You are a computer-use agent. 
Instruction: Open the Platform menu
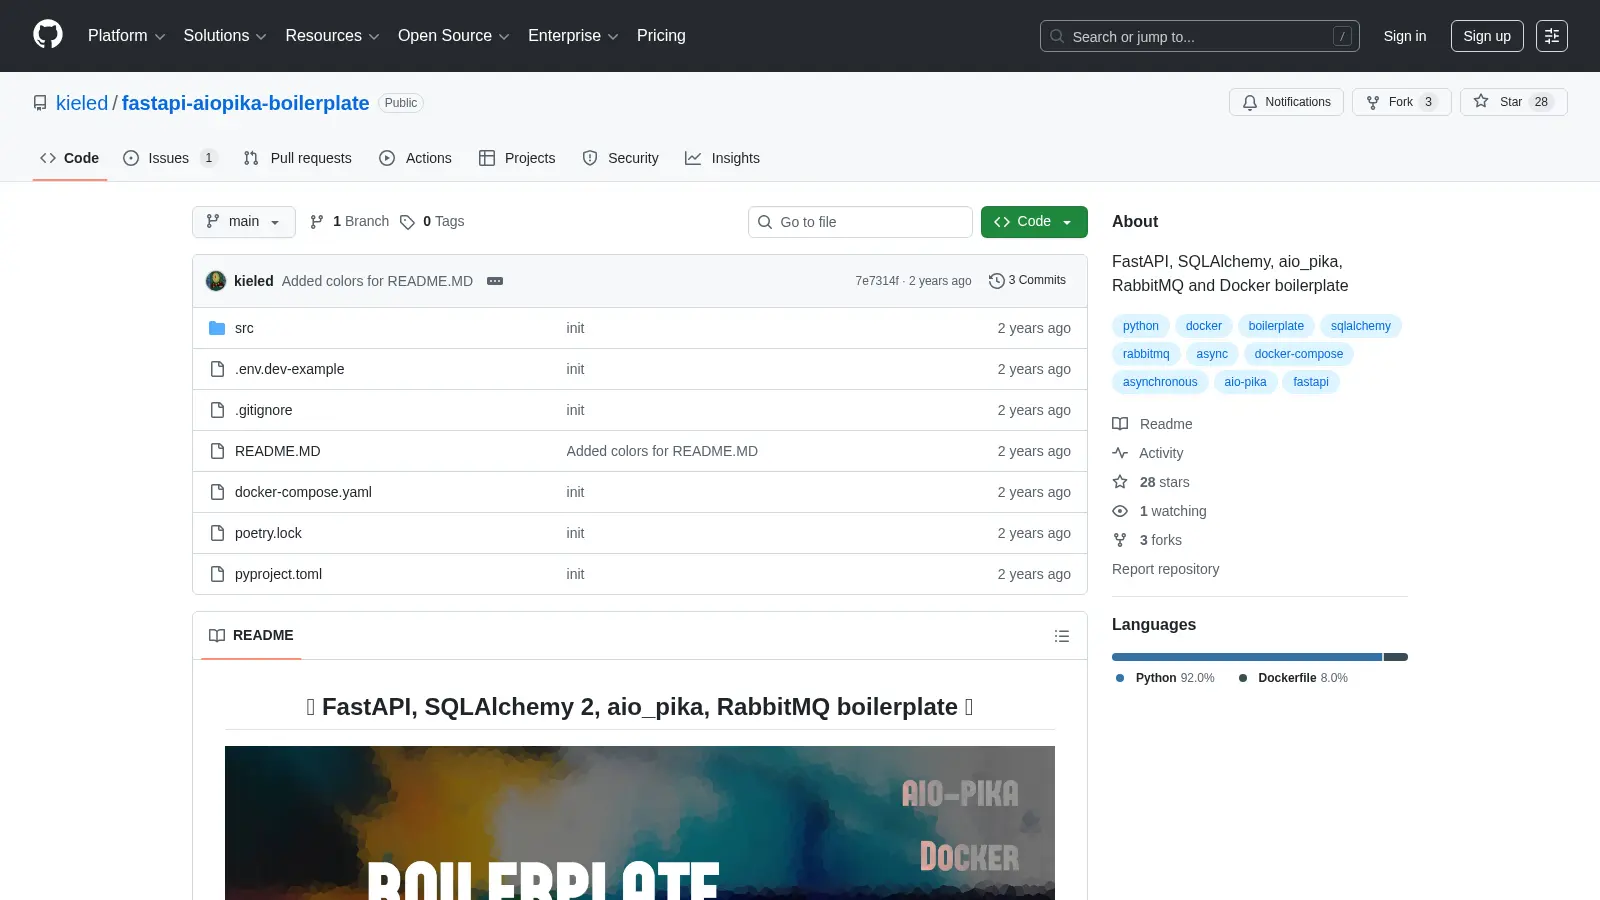(126, 36)
